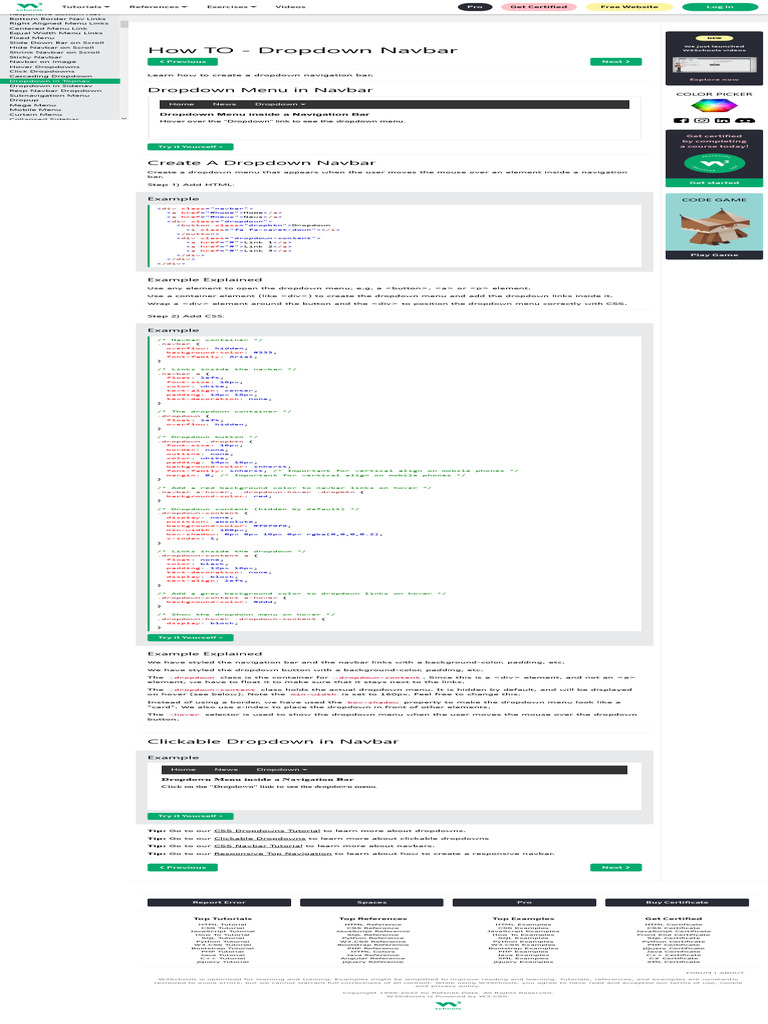Select Hover Dropdowns in the sidebar
768x1024 pixels.
click(44, 67)
